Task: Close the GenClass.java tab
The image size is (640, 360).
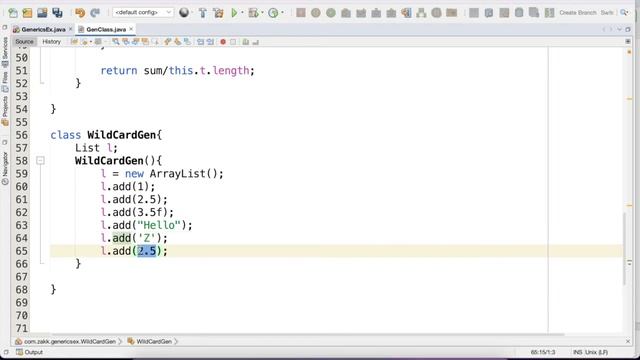Action: pos(131,29)
